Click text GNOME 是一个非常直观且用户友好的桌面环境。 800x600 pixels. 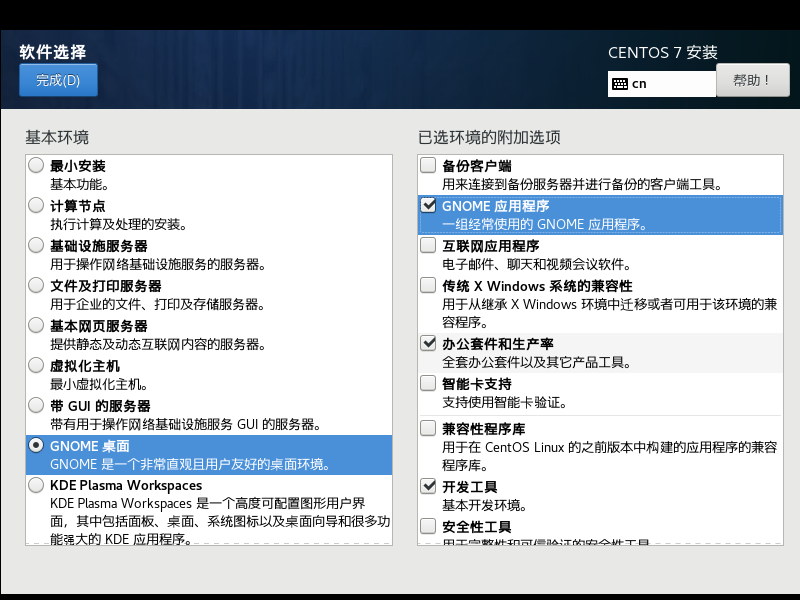click(x=190, y=464)
